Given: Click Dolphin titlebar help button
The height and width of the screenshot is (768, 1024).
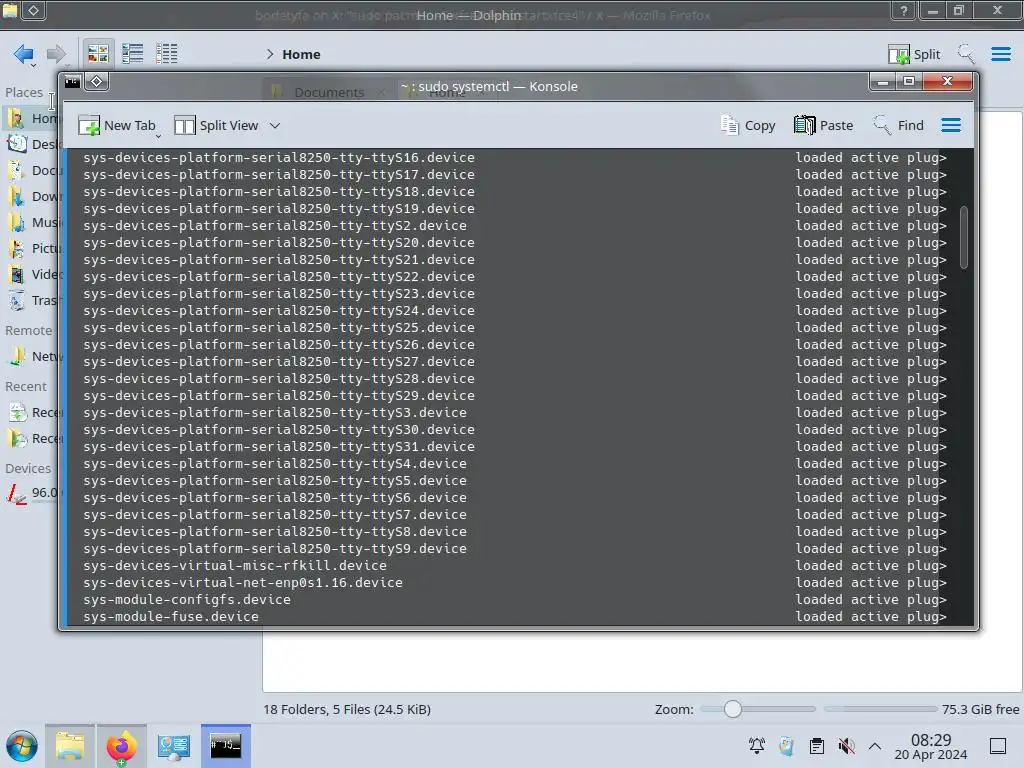Looking at the screenshot, I should (x=903, y=10).
